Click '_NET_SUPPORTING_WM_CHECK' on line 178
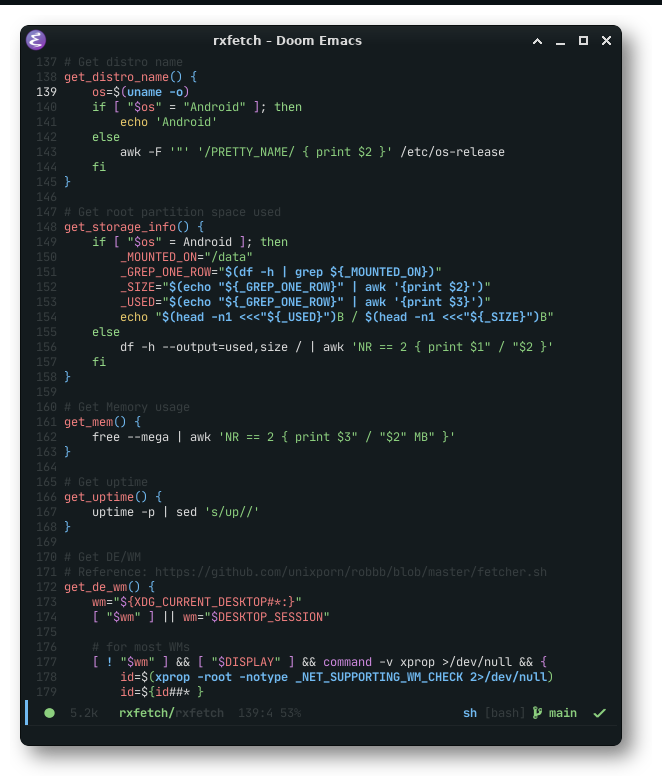 pyautogui.click(x=379, y=677)
